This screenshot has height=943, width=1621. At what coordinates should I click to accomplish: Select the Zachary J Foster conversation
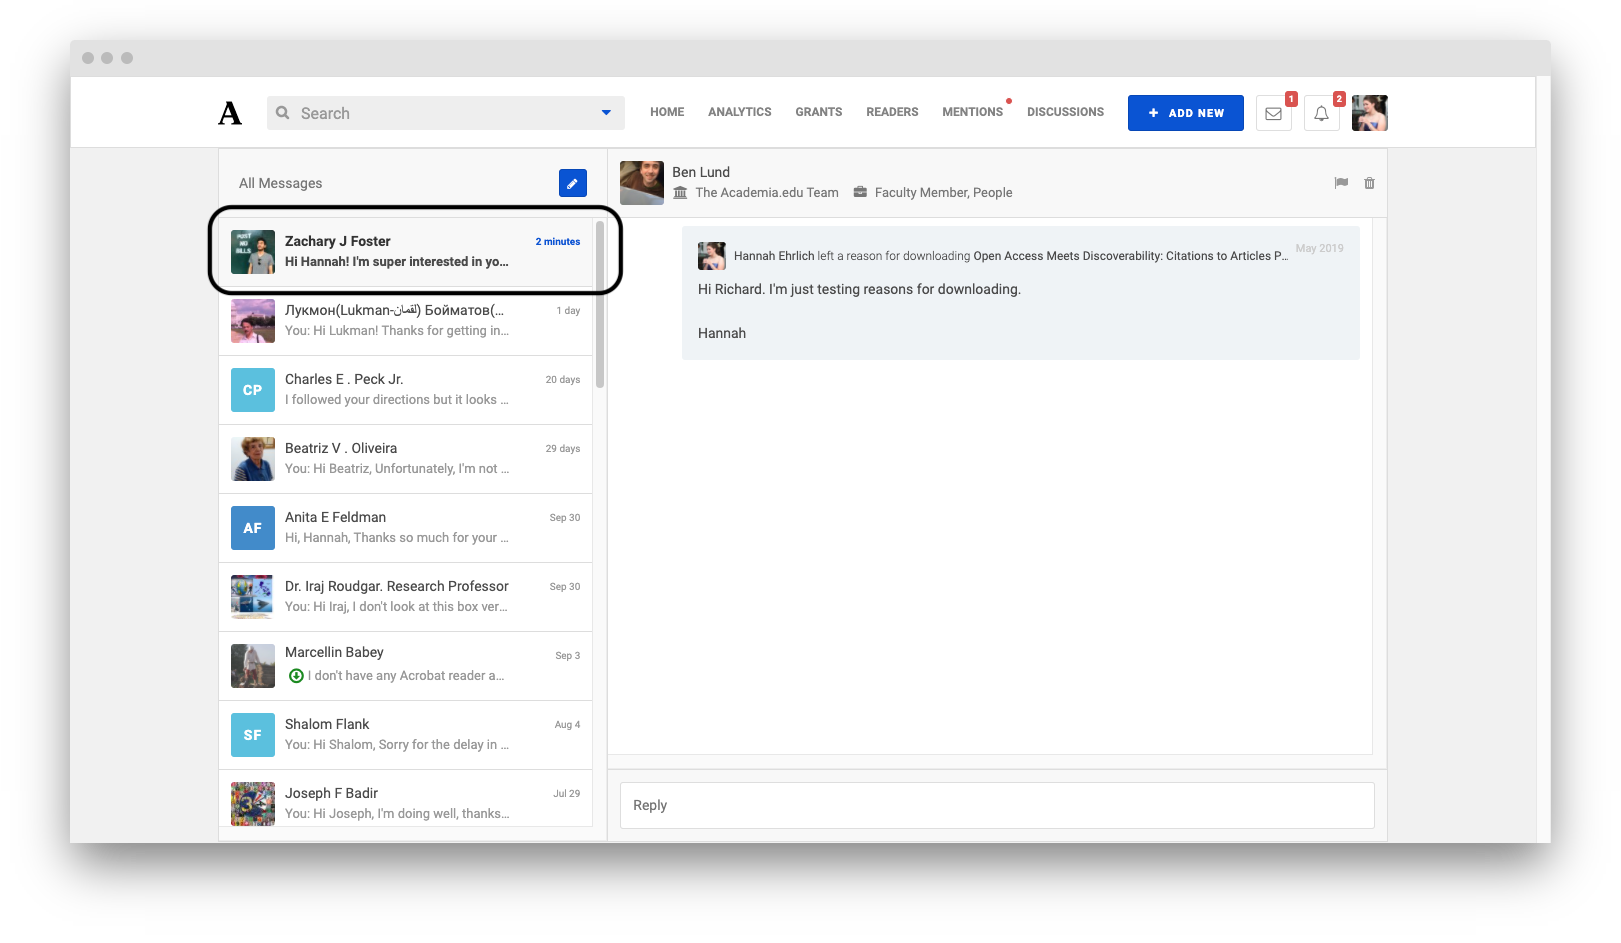click(410, 251)
